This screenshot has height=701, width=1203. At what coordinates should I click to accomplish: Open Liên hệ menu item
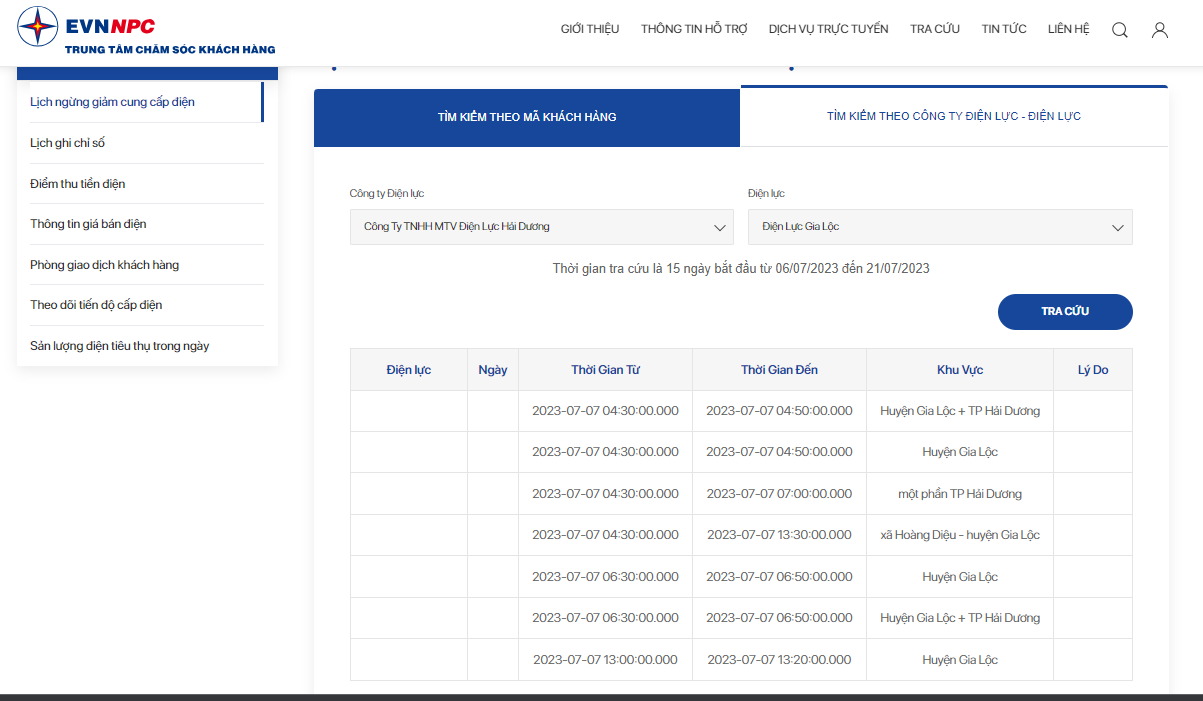coord(1068,29)
